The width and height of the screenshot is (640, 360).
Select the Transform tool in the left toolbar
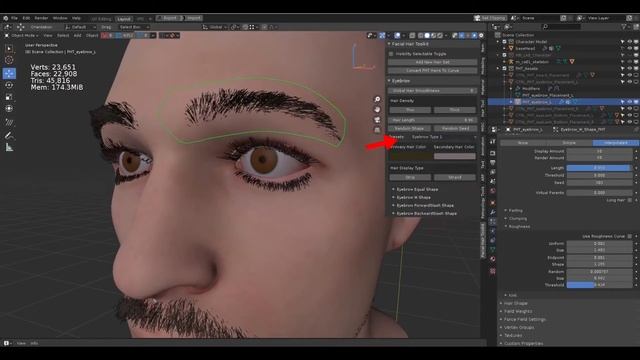tap(9, 109)
